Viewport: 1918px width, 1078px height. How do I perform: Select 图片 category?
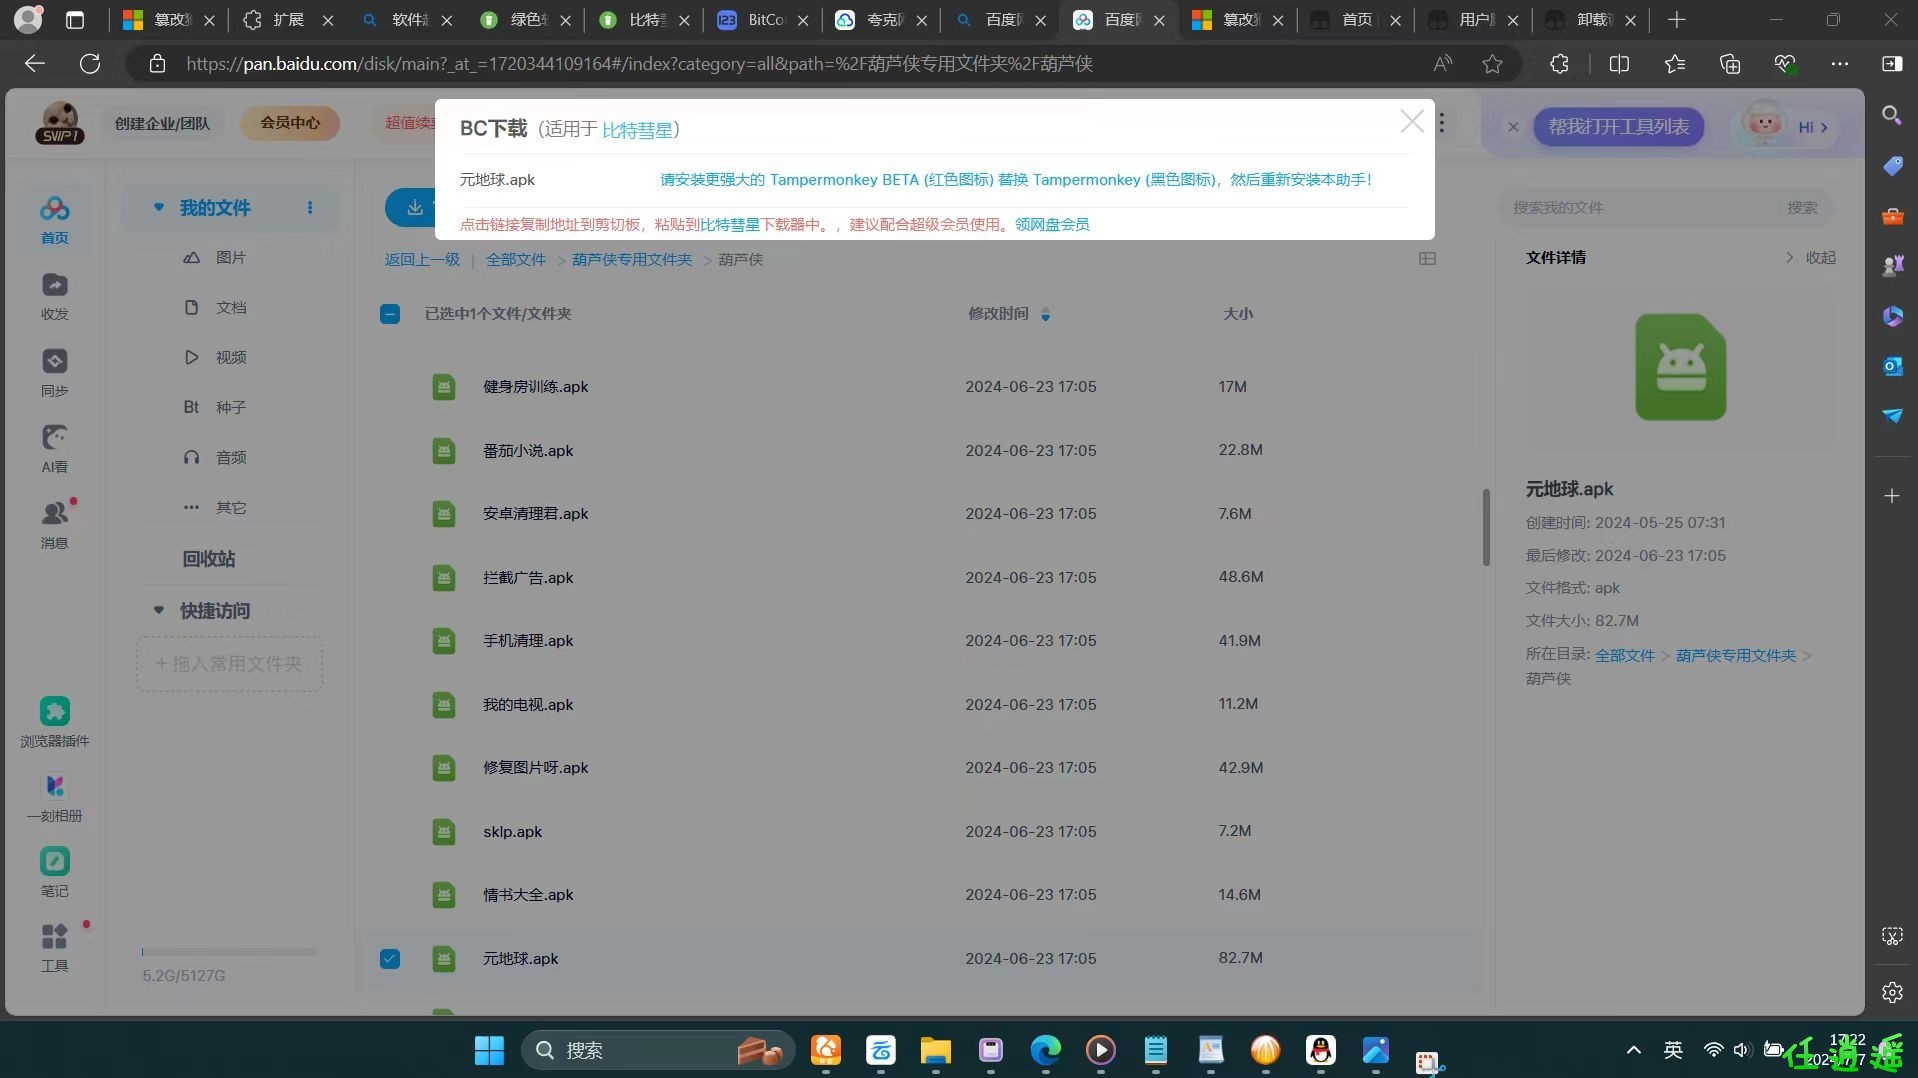point(231,258)
